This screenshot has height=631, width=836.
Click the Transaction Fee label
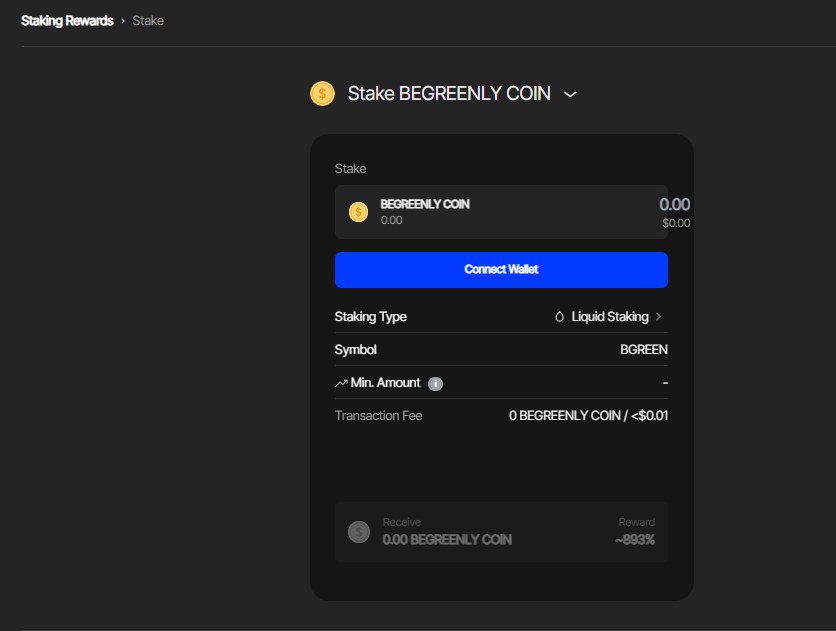379,416
